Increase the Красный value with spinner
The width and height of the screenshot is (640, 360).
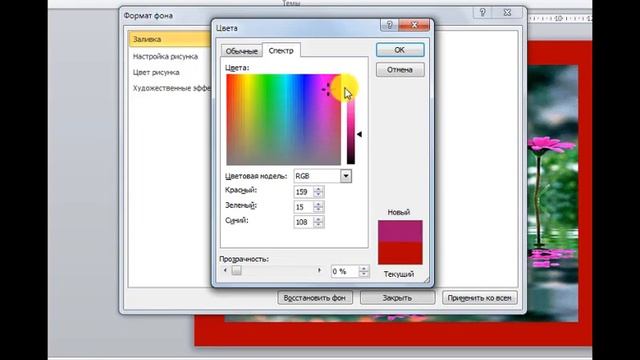(318, 189)
